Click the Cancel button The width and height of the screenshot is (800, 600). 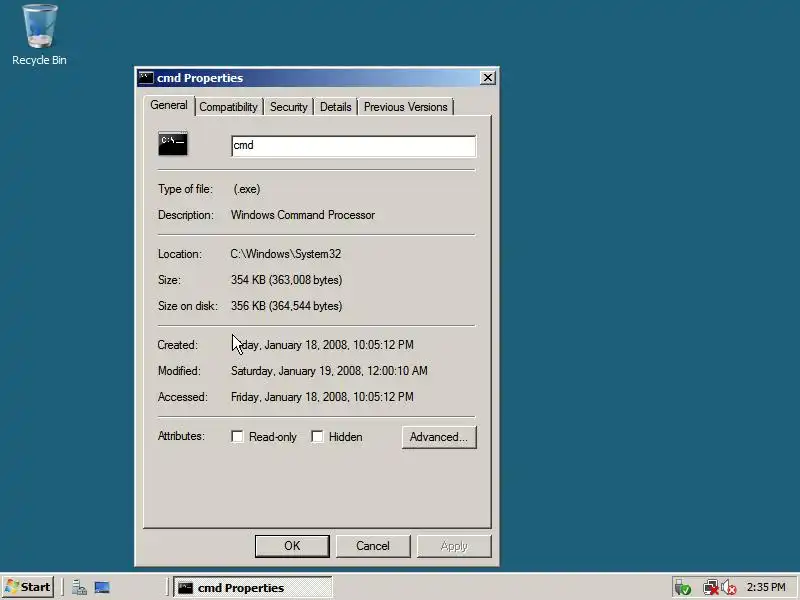[x=373, y=546]
